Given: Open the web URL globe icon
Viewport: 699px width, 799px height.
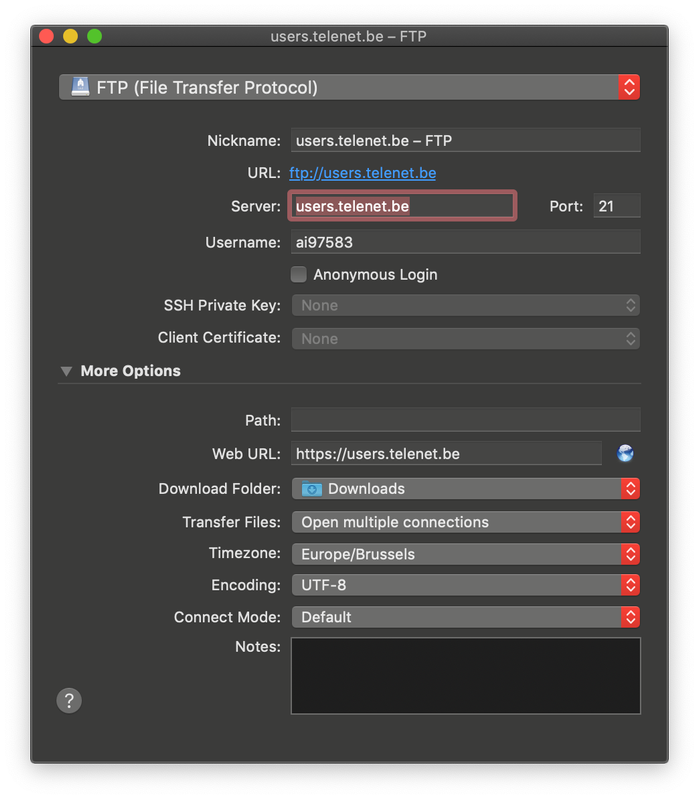Looking at the screenshot, I should pos(625,454).
